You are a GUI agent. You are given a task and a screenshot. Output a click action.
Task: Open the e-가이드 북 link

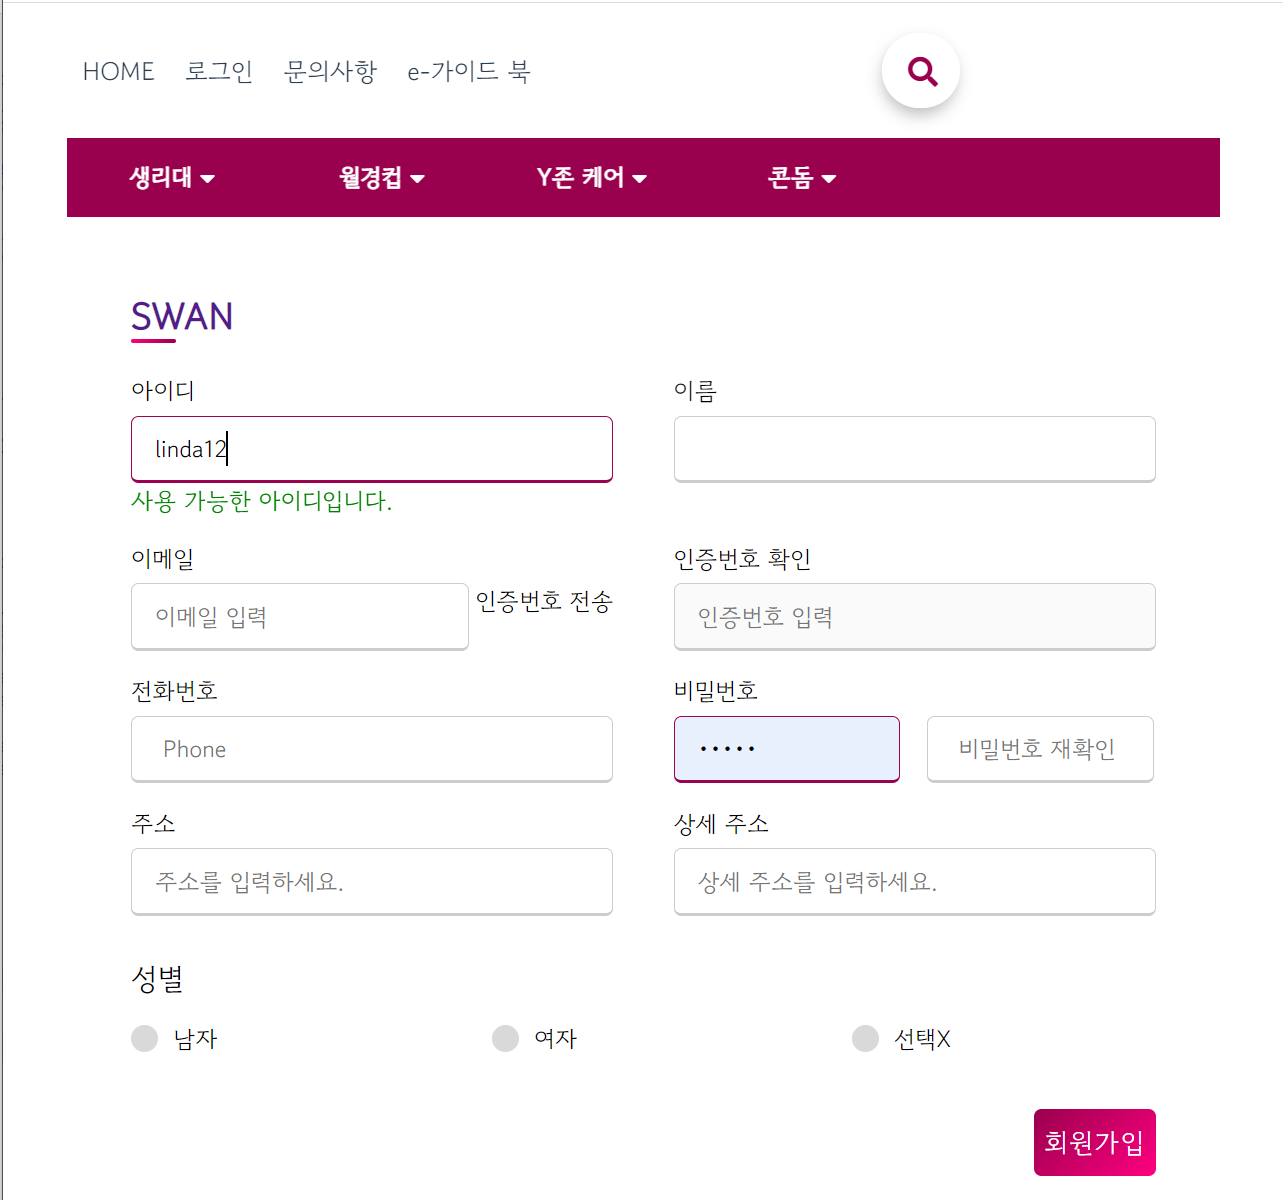click(x=469, y=72)
